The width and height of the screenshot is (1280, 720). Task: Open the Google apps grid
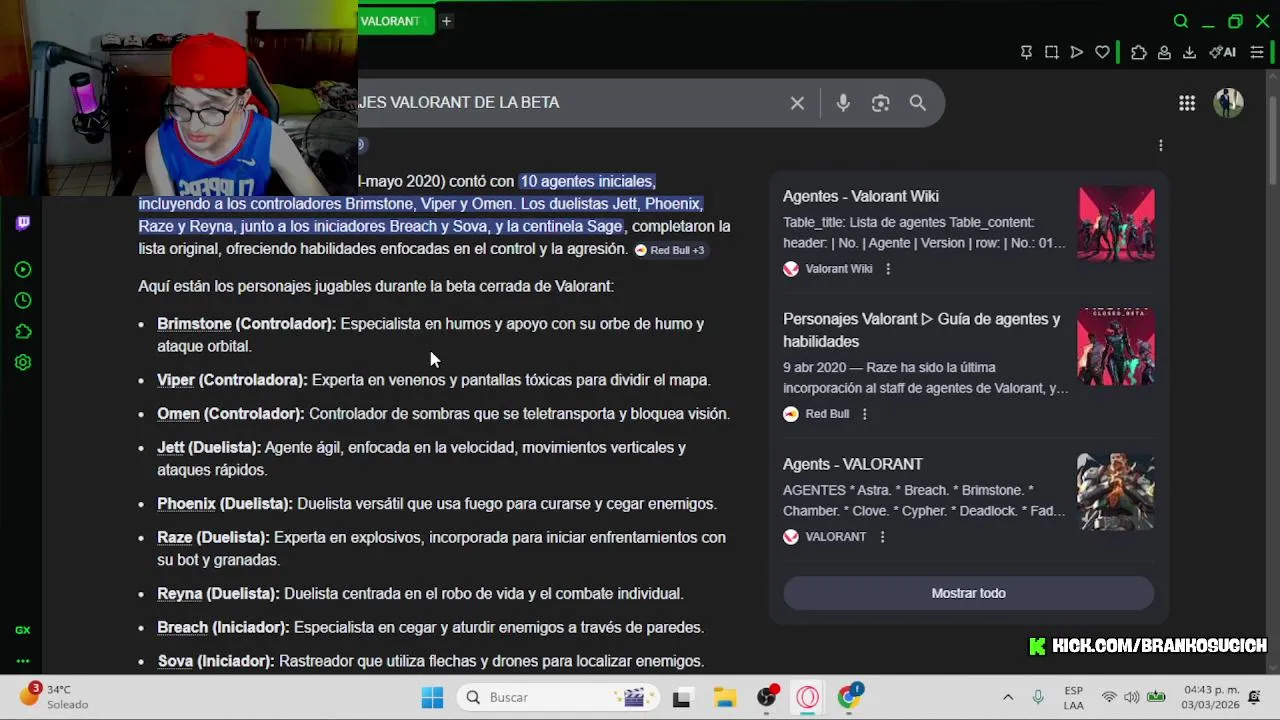pos(1187,103)
